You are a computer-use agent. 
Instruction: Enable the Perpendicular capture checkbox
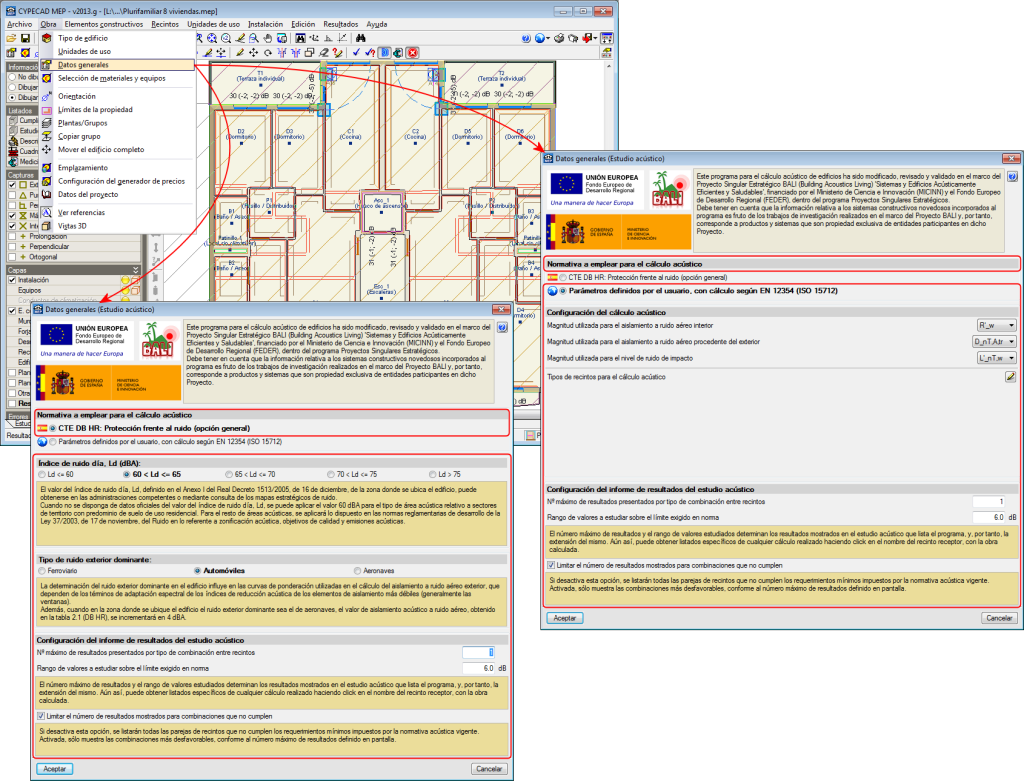pos(12,247)
